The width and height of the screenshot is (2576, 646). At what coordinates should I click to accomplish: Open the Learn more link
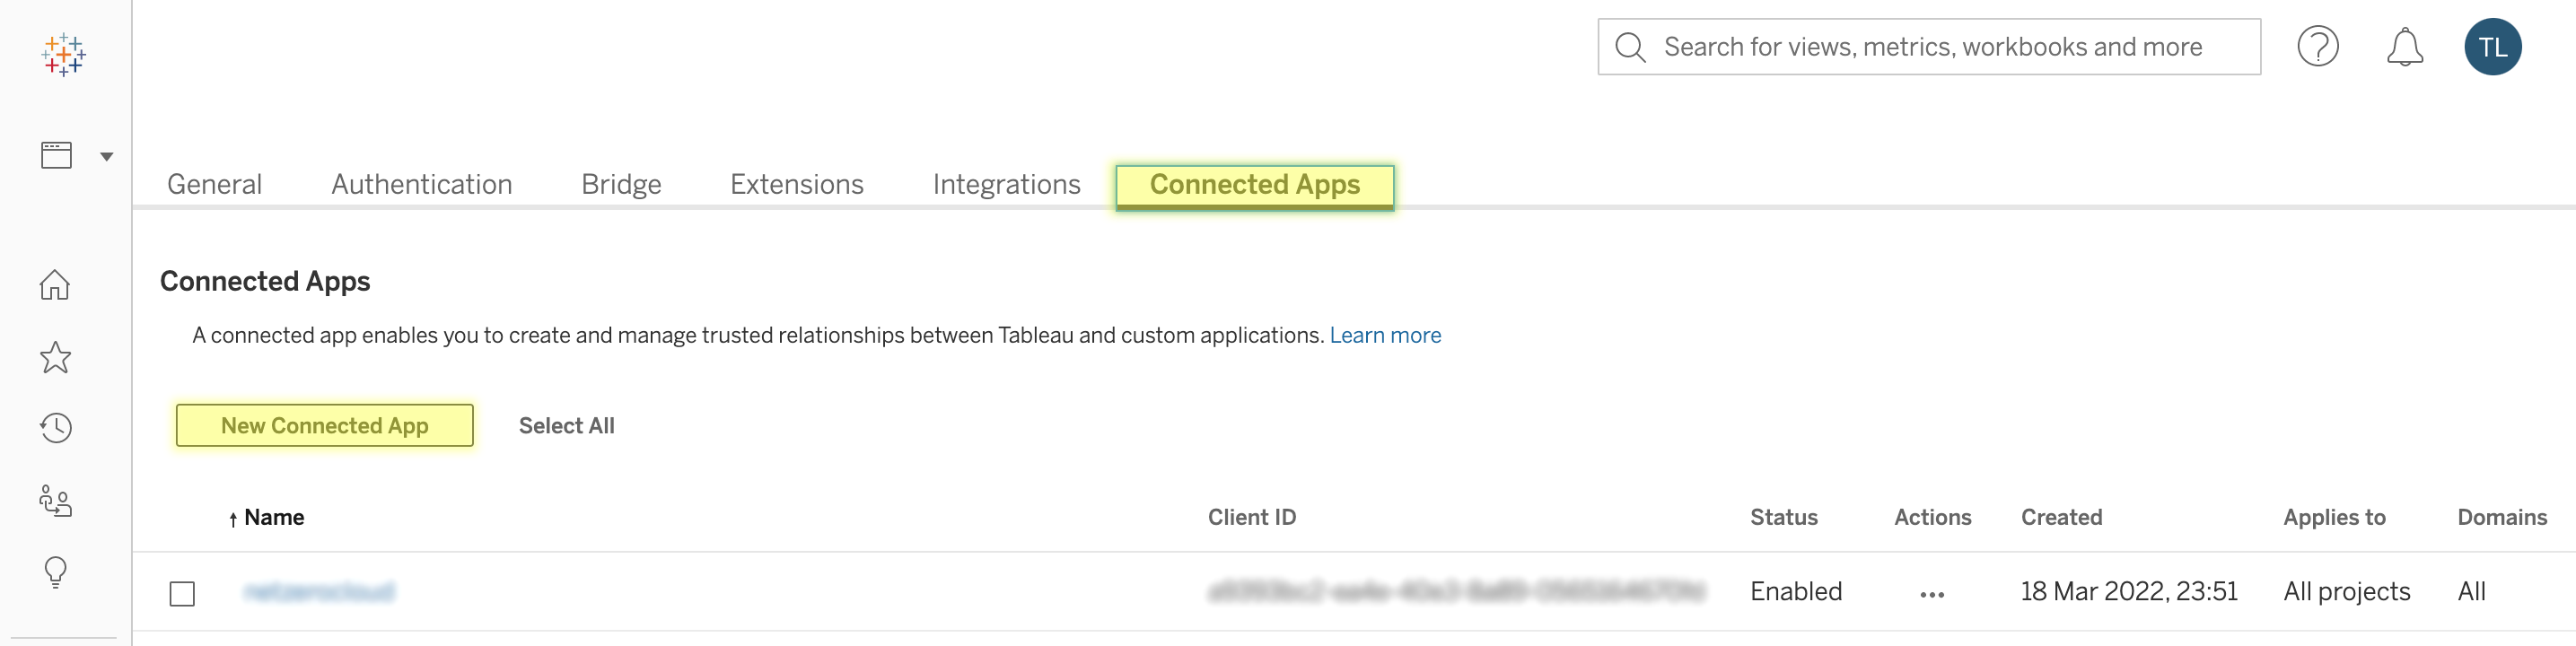[x=1384, y=335]
